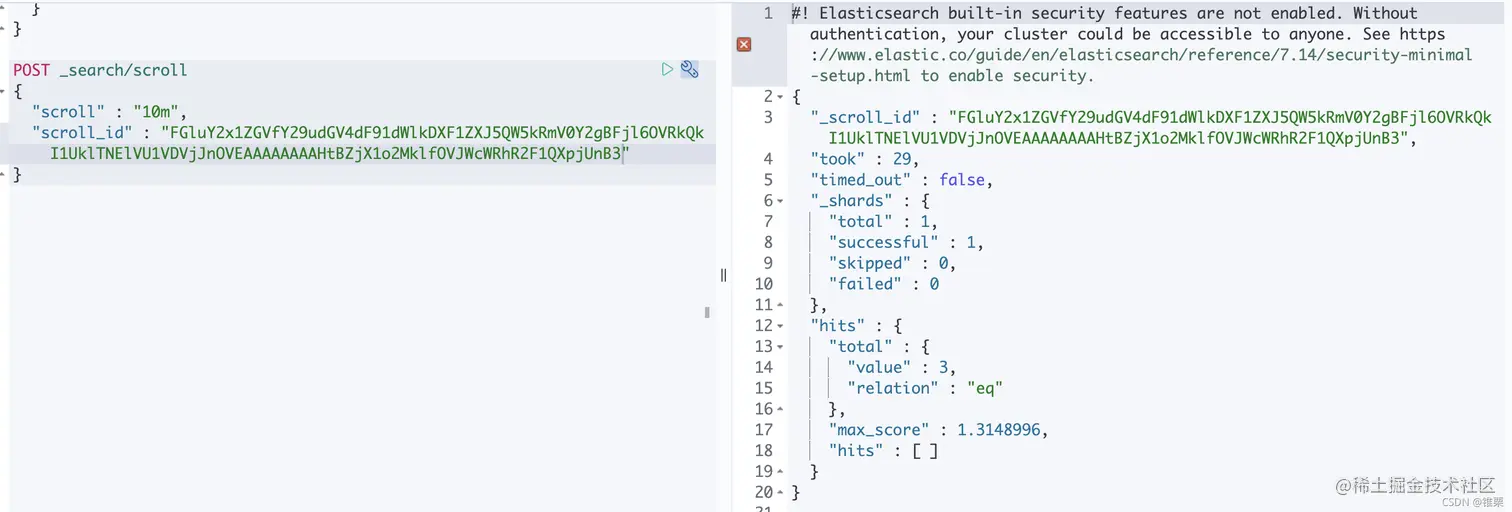The image size is (1512, 512).
Task: Click the "timed_out" : false line
Action: (899, 180)
